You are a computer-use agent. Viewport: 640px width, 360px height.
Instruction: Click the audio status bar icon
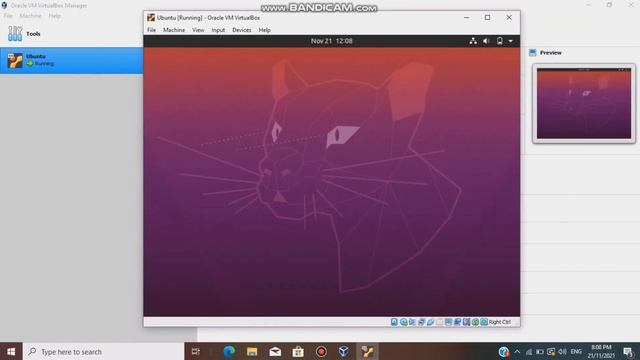pyautogui.click(x=412, y=322)
